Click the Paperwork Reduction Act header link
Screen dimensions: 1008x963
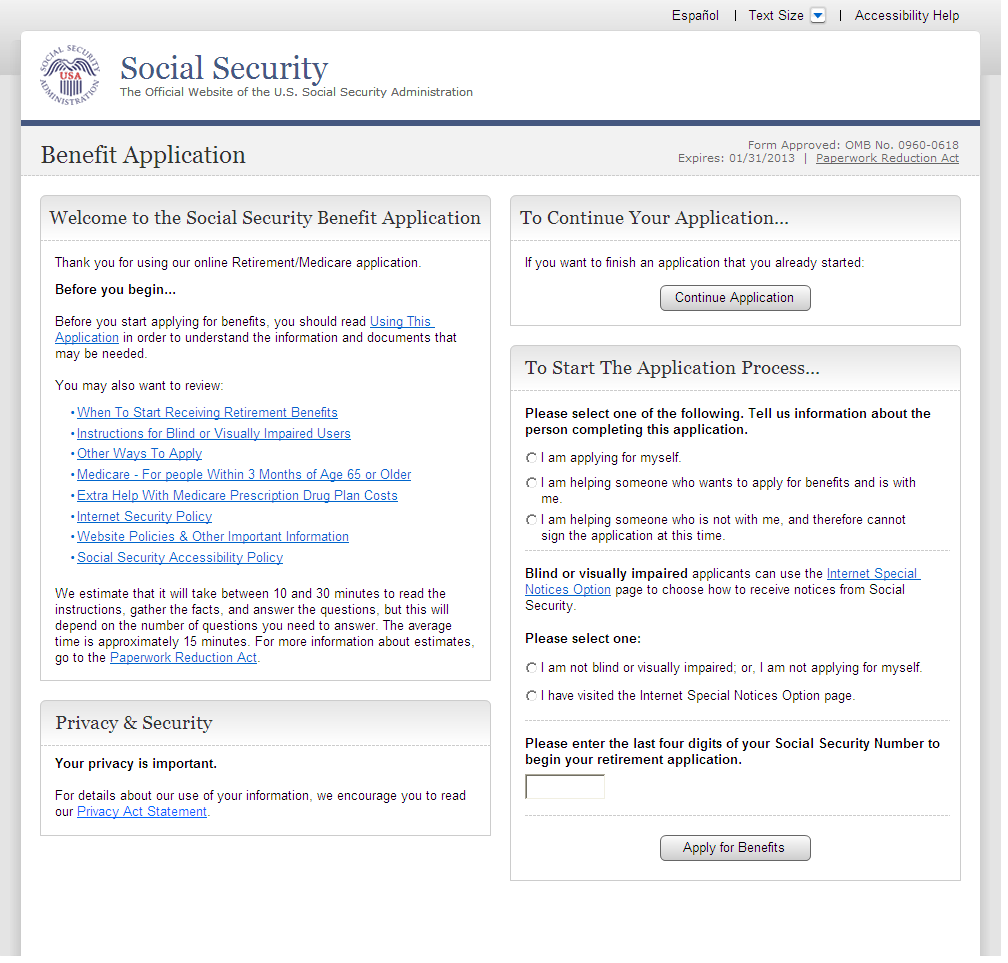pos(887,158)
